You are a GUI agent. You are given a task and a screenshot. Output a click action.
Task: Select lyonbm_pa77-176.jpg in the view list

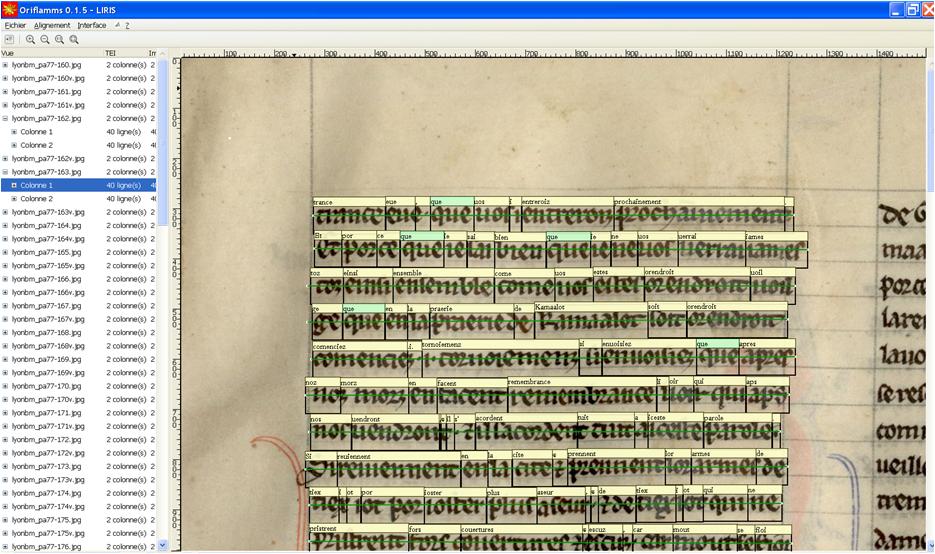pos(47,547)
